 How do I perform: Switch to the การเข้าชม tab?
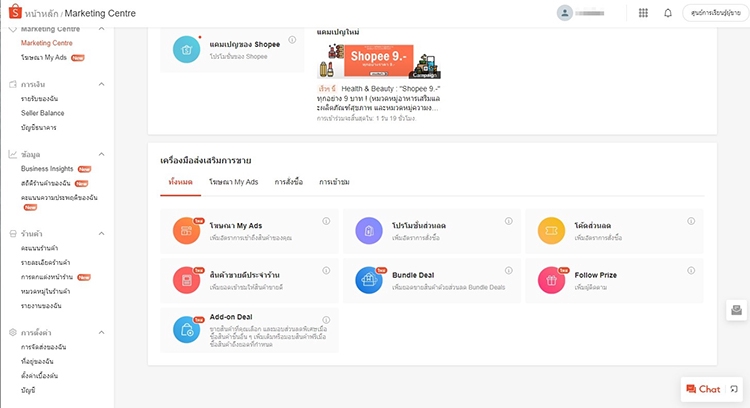pyautogui.click(x=334, y=182)
